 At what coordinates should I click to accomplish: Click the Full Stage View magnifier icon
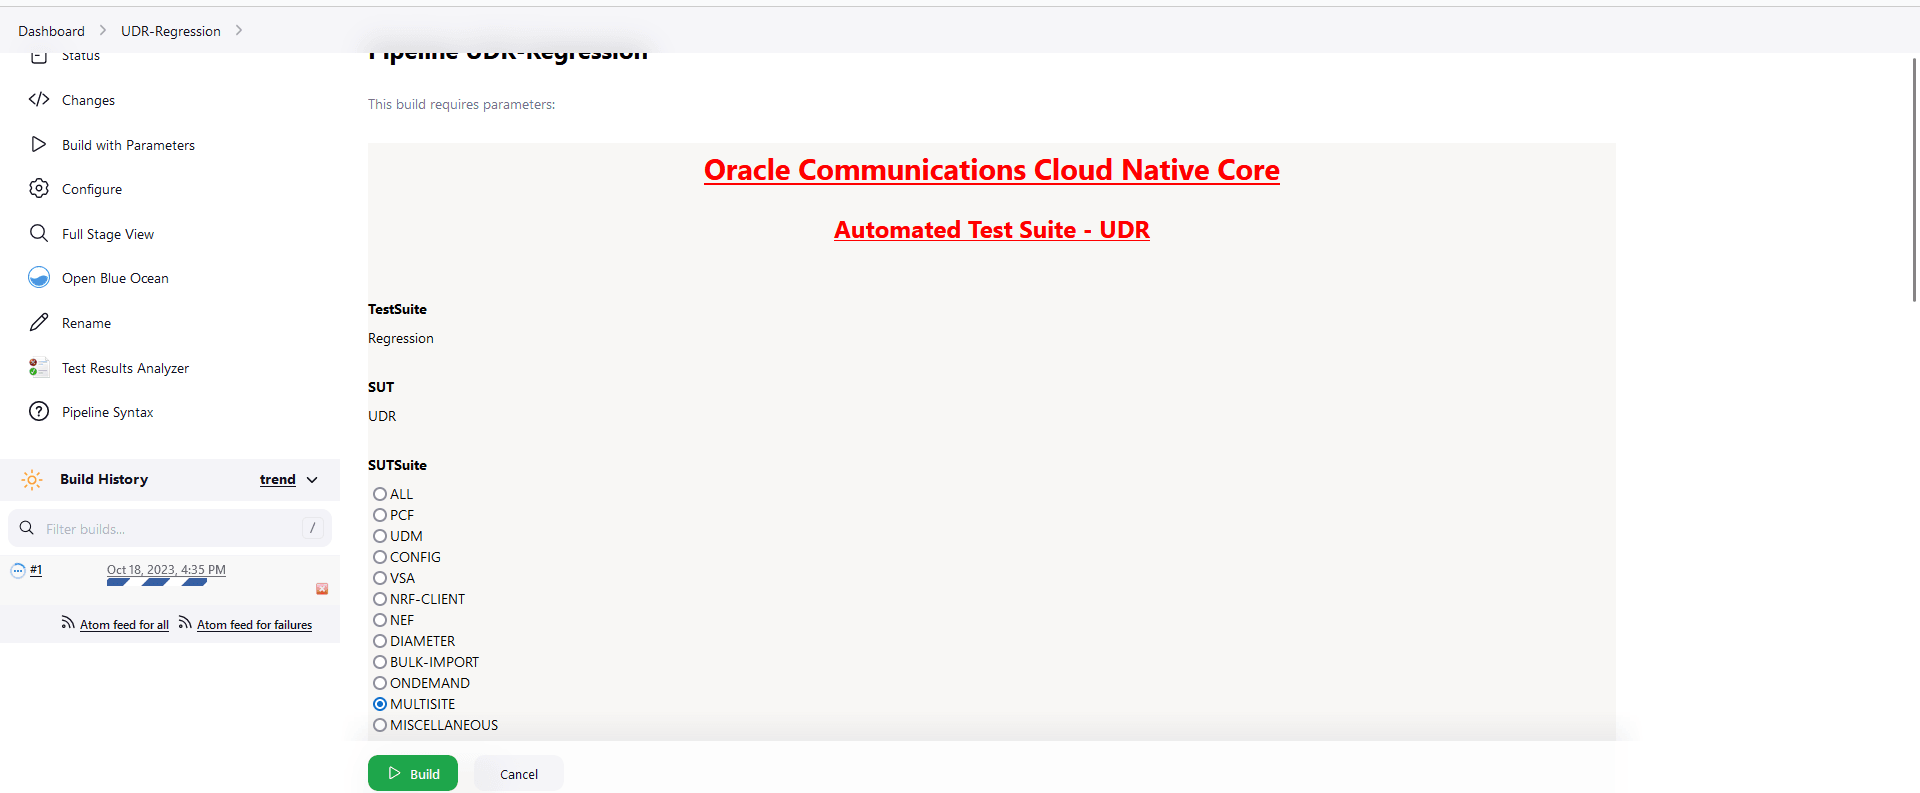[39, 233]
